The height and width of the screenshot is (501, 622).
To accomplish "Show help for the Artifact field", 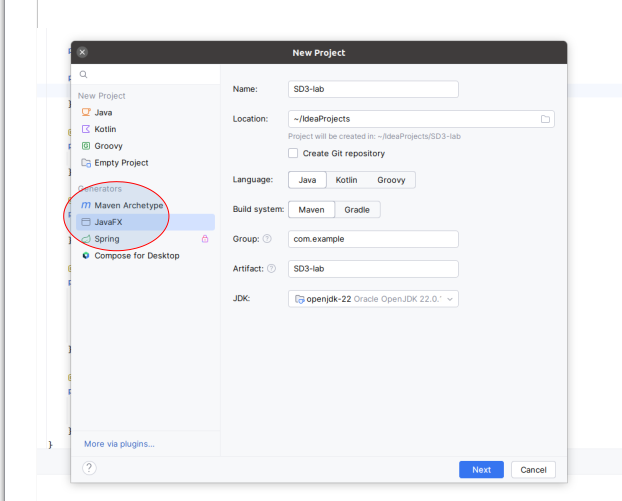I will coord(271,269).
